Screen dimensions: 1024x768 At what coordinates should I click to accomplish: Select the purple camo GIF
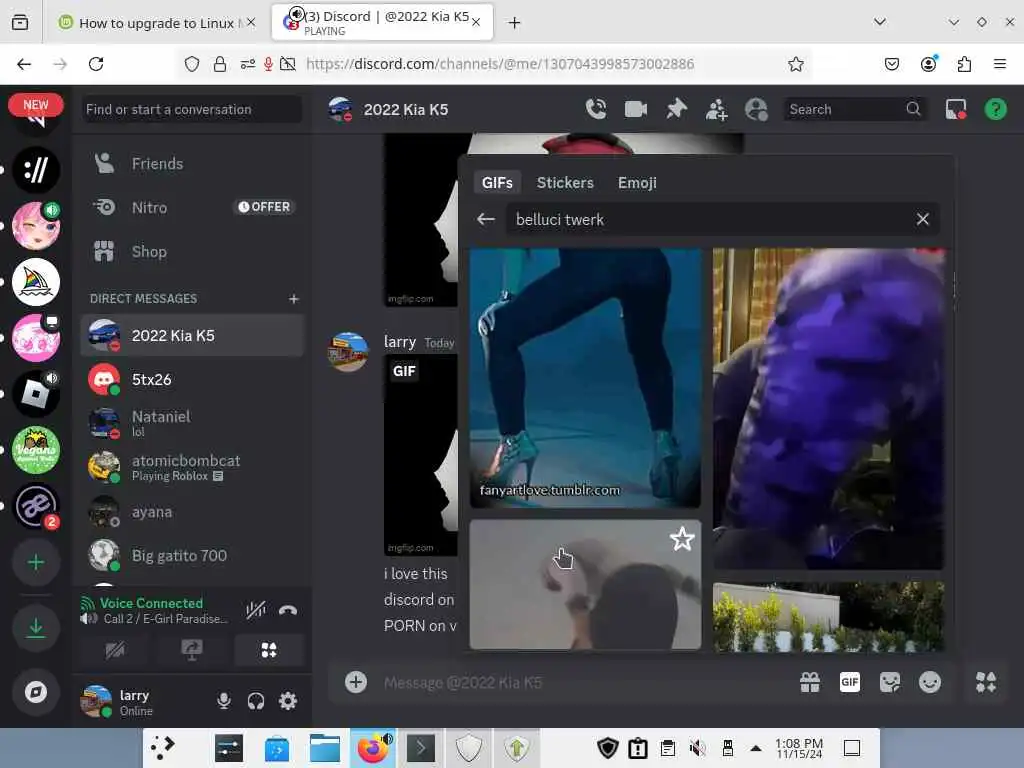[828, 409]
